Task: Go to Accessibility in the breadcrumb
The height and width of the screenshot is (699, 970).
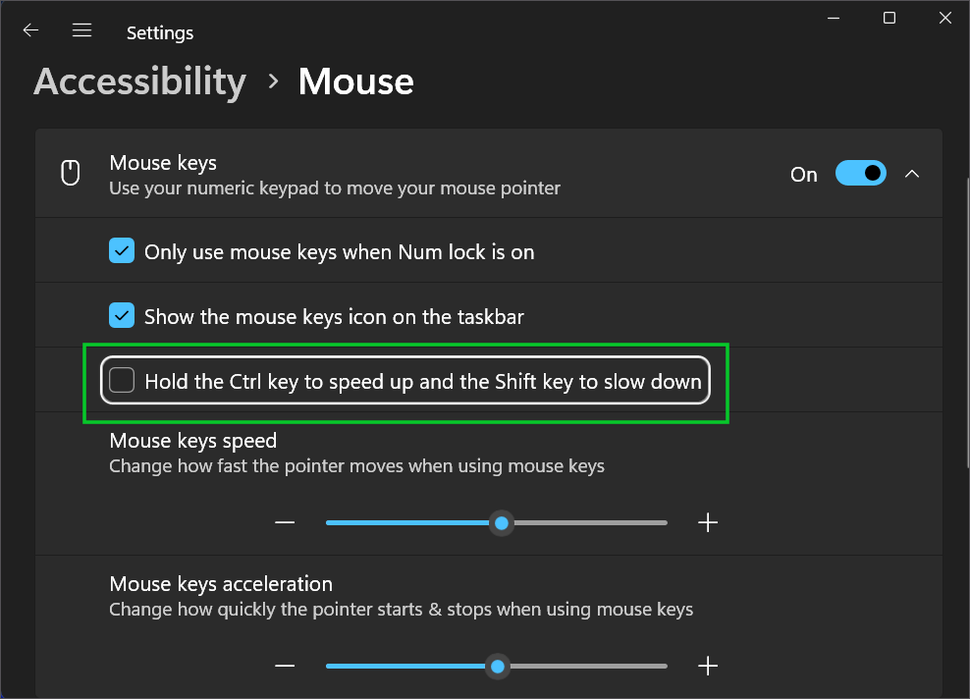Action: tap(140, 82)
